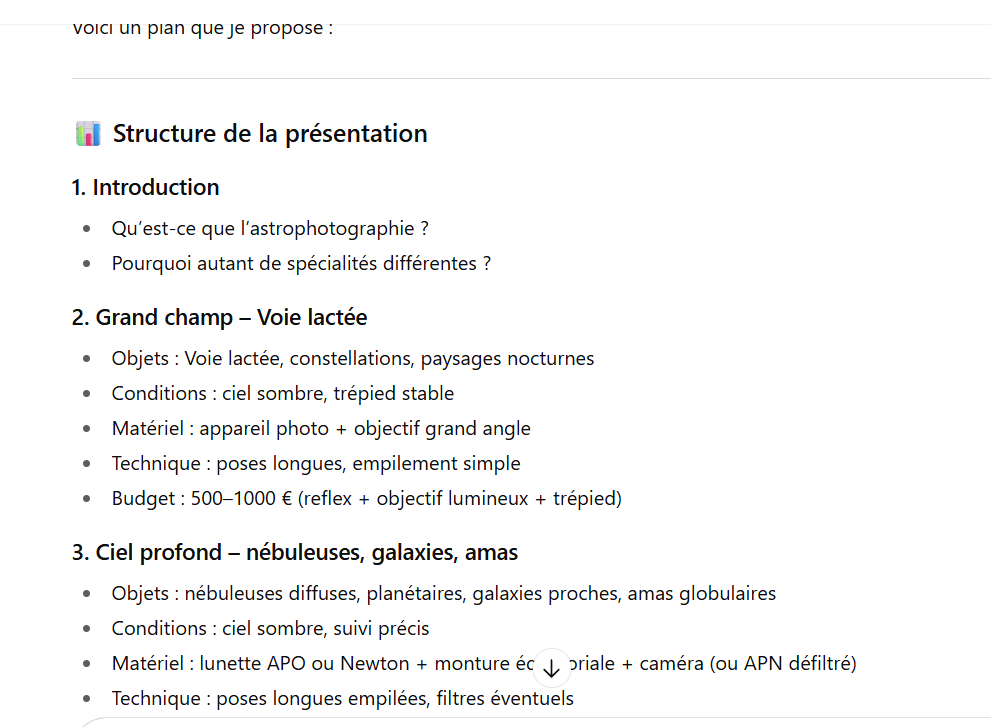Click the "Qu'est-ce que l'astrophotographie ?" bullet

point(270,228)
